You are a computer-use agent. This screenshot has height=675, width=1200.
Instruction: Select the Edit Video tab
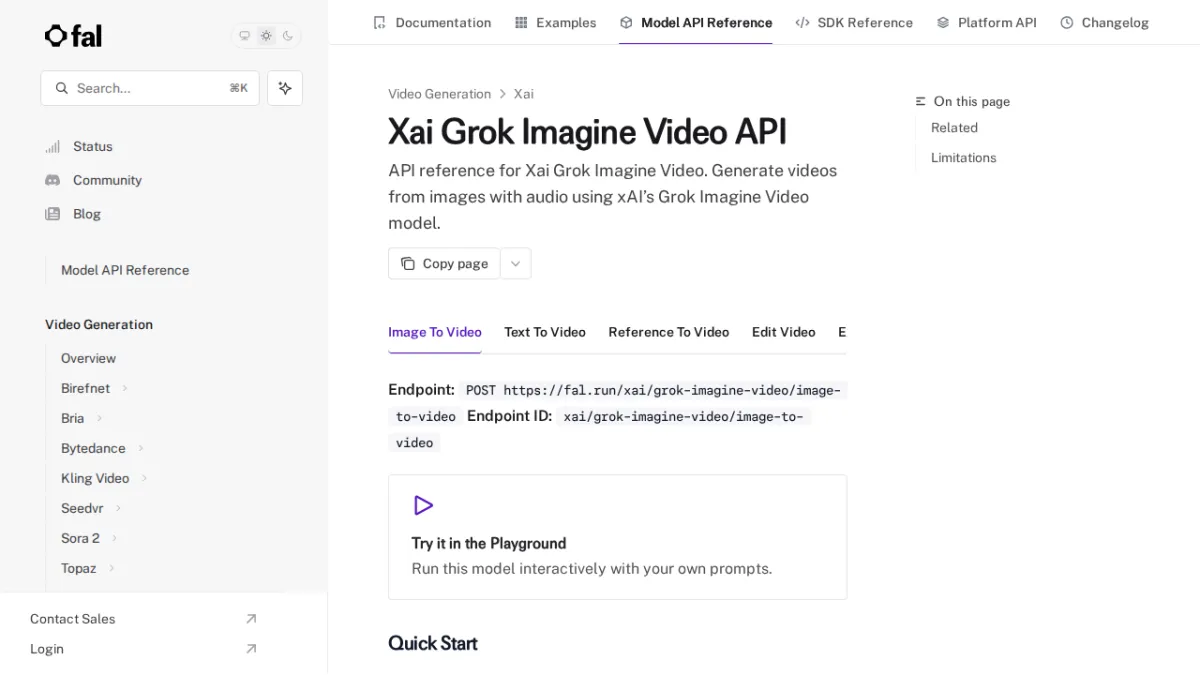784,332
